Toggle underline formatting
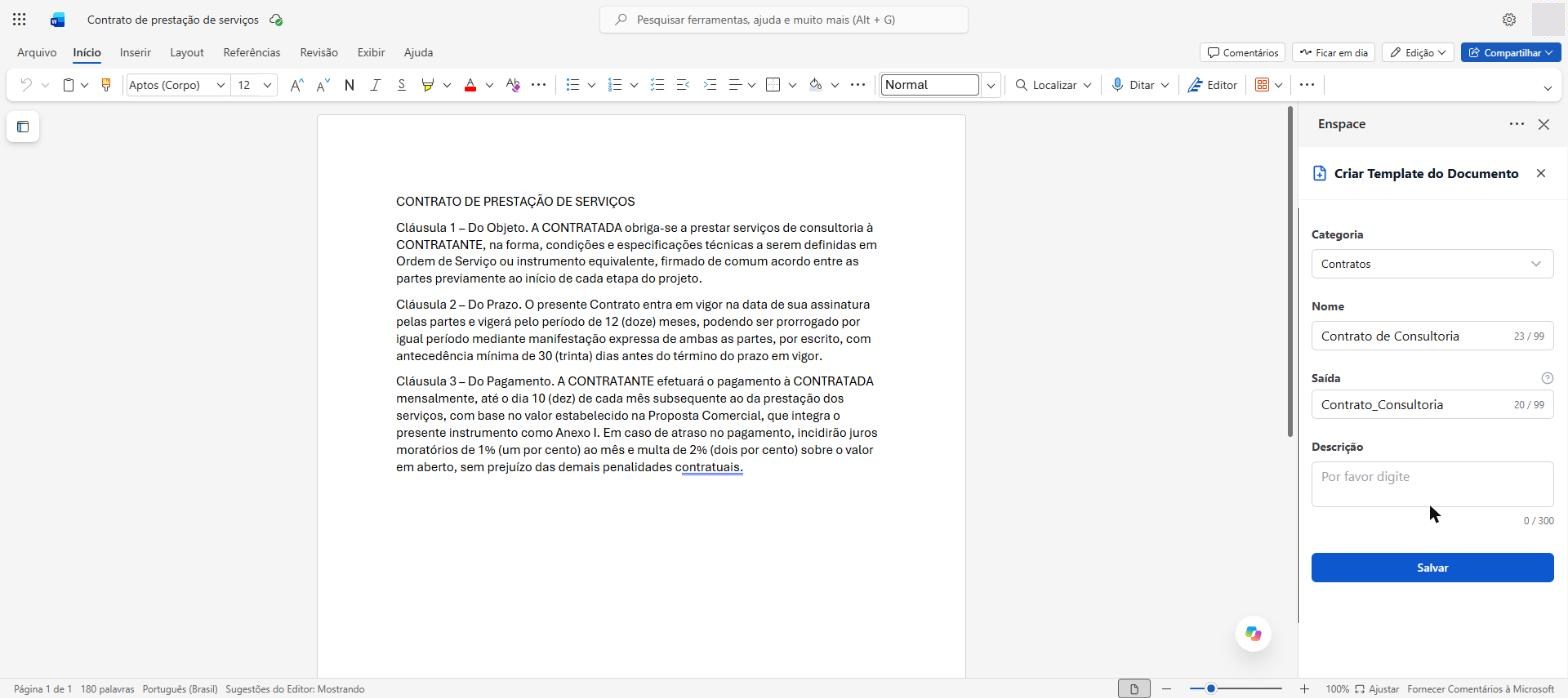1568x698 pixels. tap(401, 85)
